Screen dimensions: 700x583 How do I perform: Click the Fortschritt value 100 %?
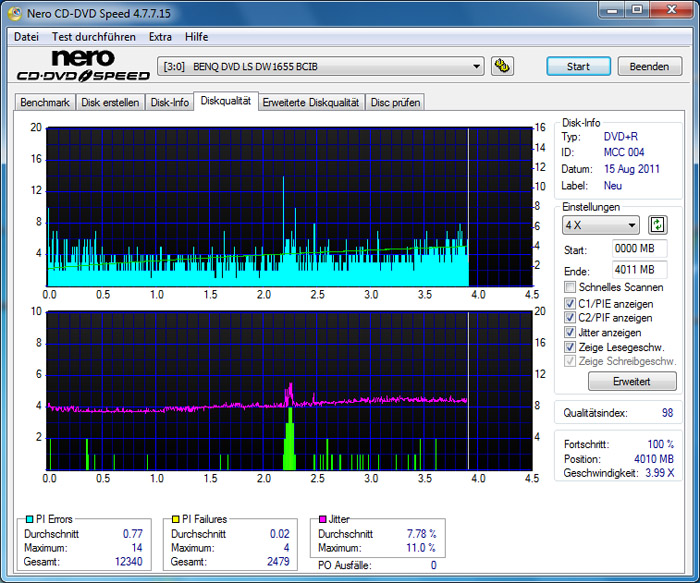click(x=661, y=444)
